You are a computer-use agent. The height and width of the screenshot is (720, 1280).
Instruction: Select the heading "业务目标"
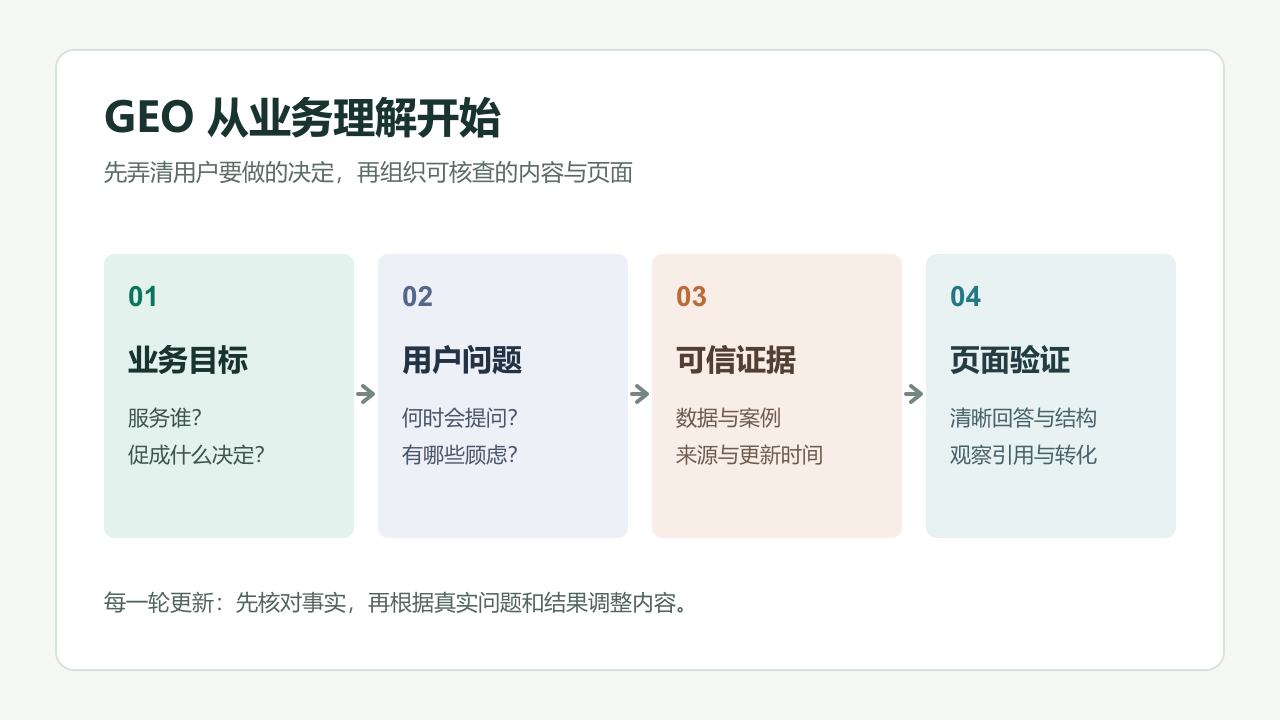(x=188, y=360)
